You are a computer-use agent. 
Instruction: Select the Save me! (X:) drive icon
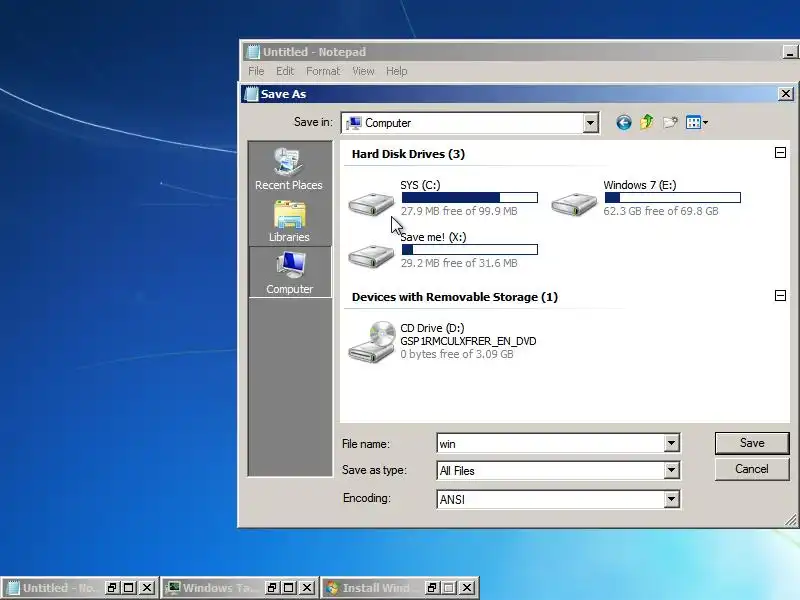(371, 256)
